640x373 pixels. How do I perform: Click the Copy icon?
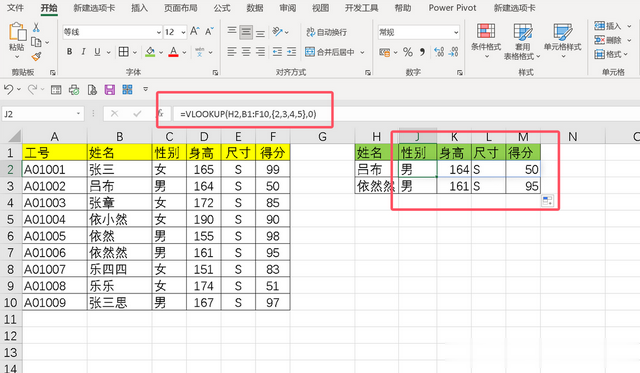[36, 42]
